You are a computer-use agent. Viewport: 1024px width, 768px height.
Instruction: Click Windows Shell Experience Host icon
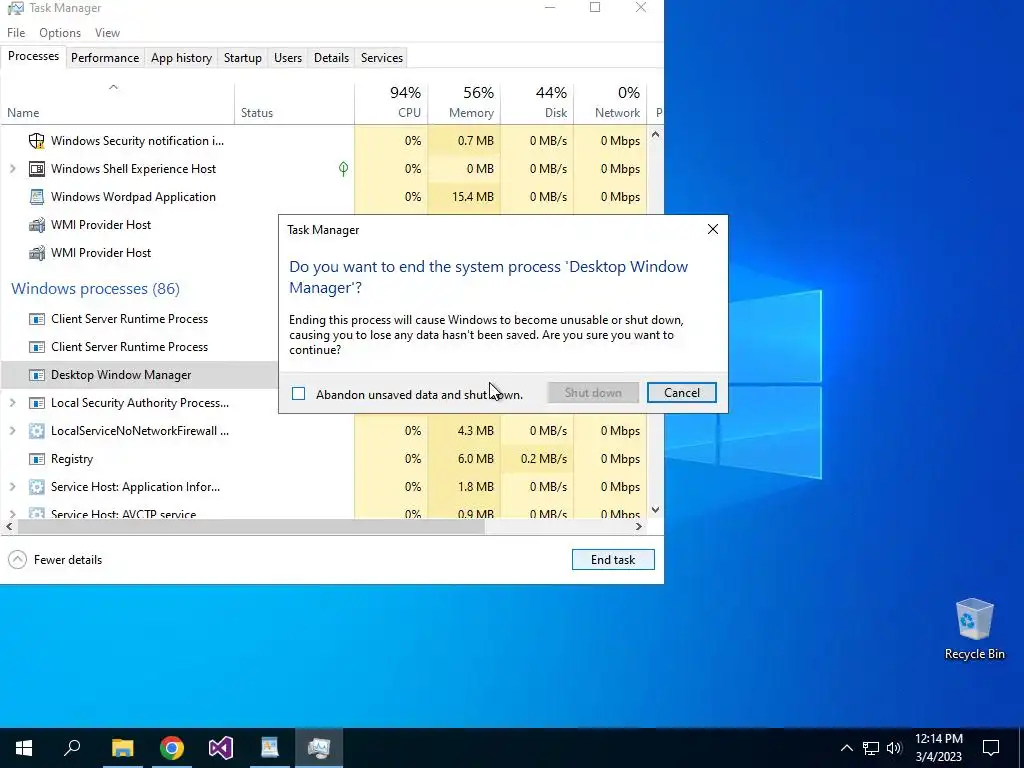pos(37,169)
